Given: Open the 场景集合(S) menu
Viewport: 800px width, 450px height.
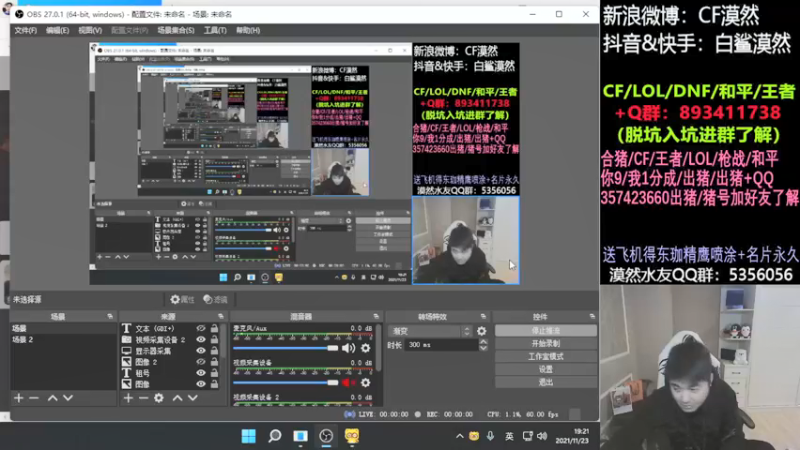Looking at the screenshot, I should click(x=176, y=31).
